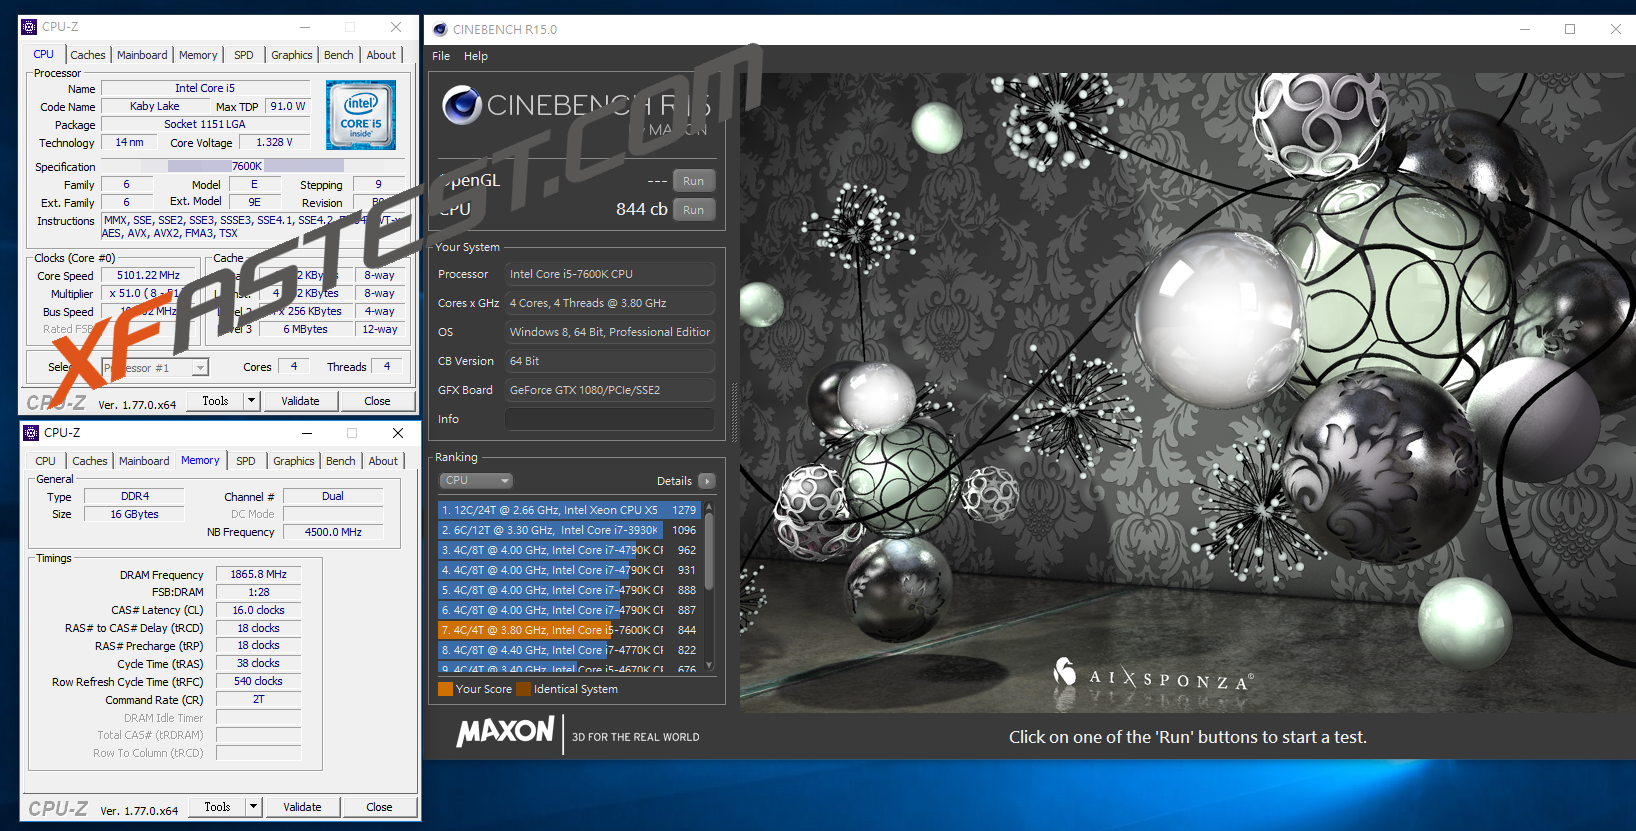Select the i7-4790K ranking row scoring 888

(x=568, y=590)
